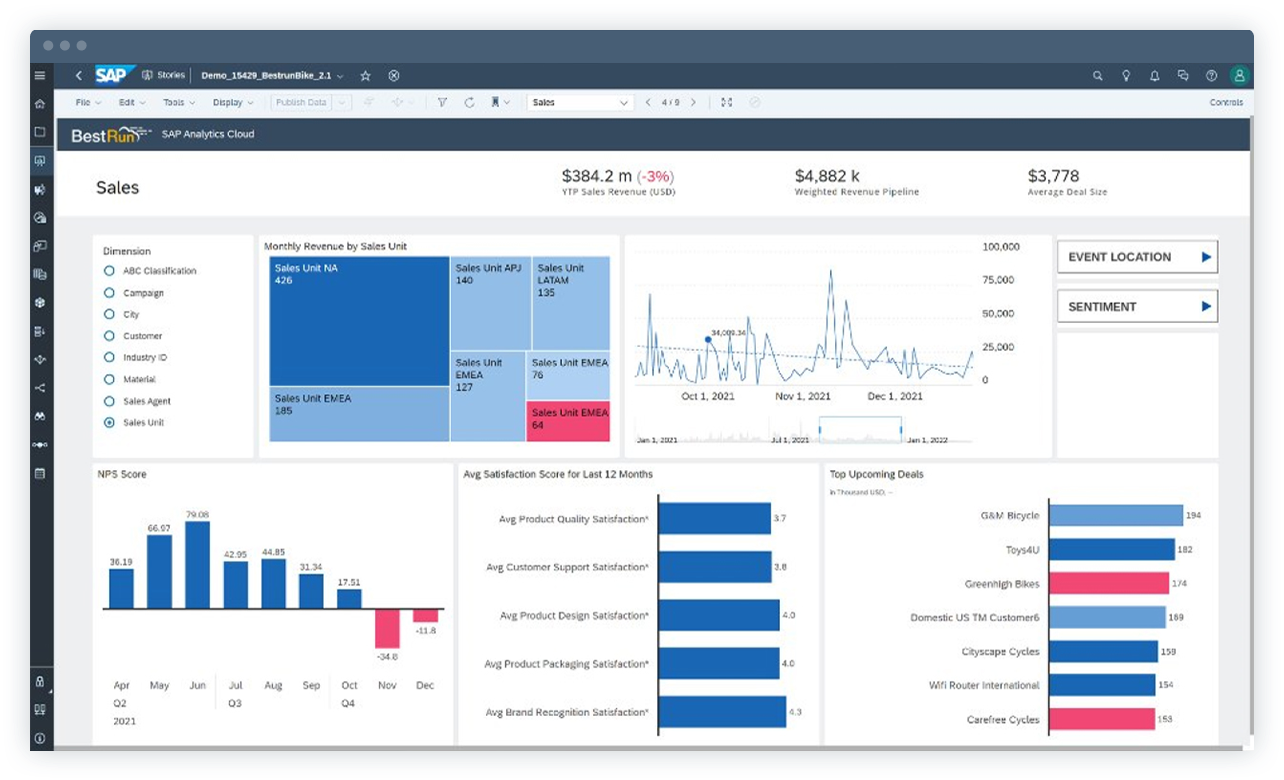Open the Tools menu
The image size is (1284, 780).
(x=178, y=102)
